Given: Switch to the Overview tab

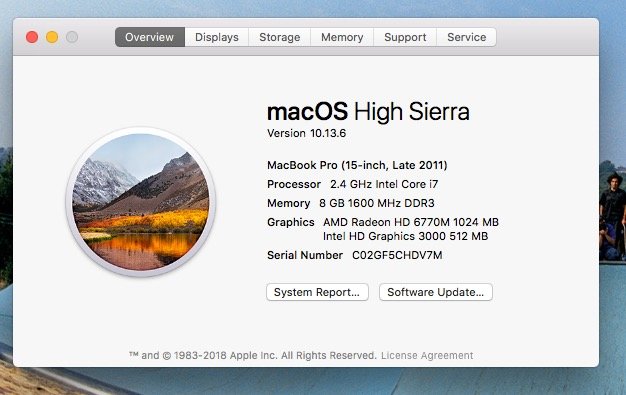Looking at the screenshot, I should click(x=150, y=37).
